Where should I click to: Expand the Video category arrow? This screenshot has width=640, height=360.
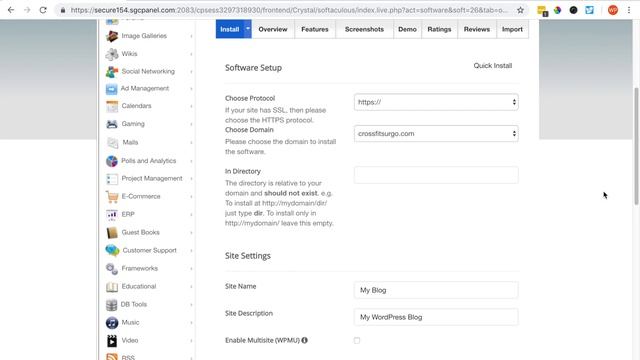click(x=191, y=340)
